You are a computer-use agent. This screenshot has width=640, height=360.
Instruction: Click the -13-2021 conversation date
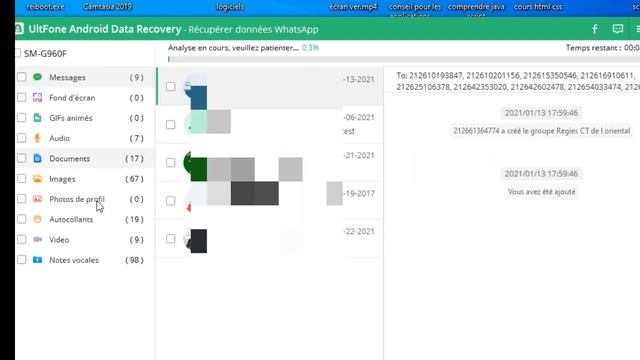pos(359,79)
